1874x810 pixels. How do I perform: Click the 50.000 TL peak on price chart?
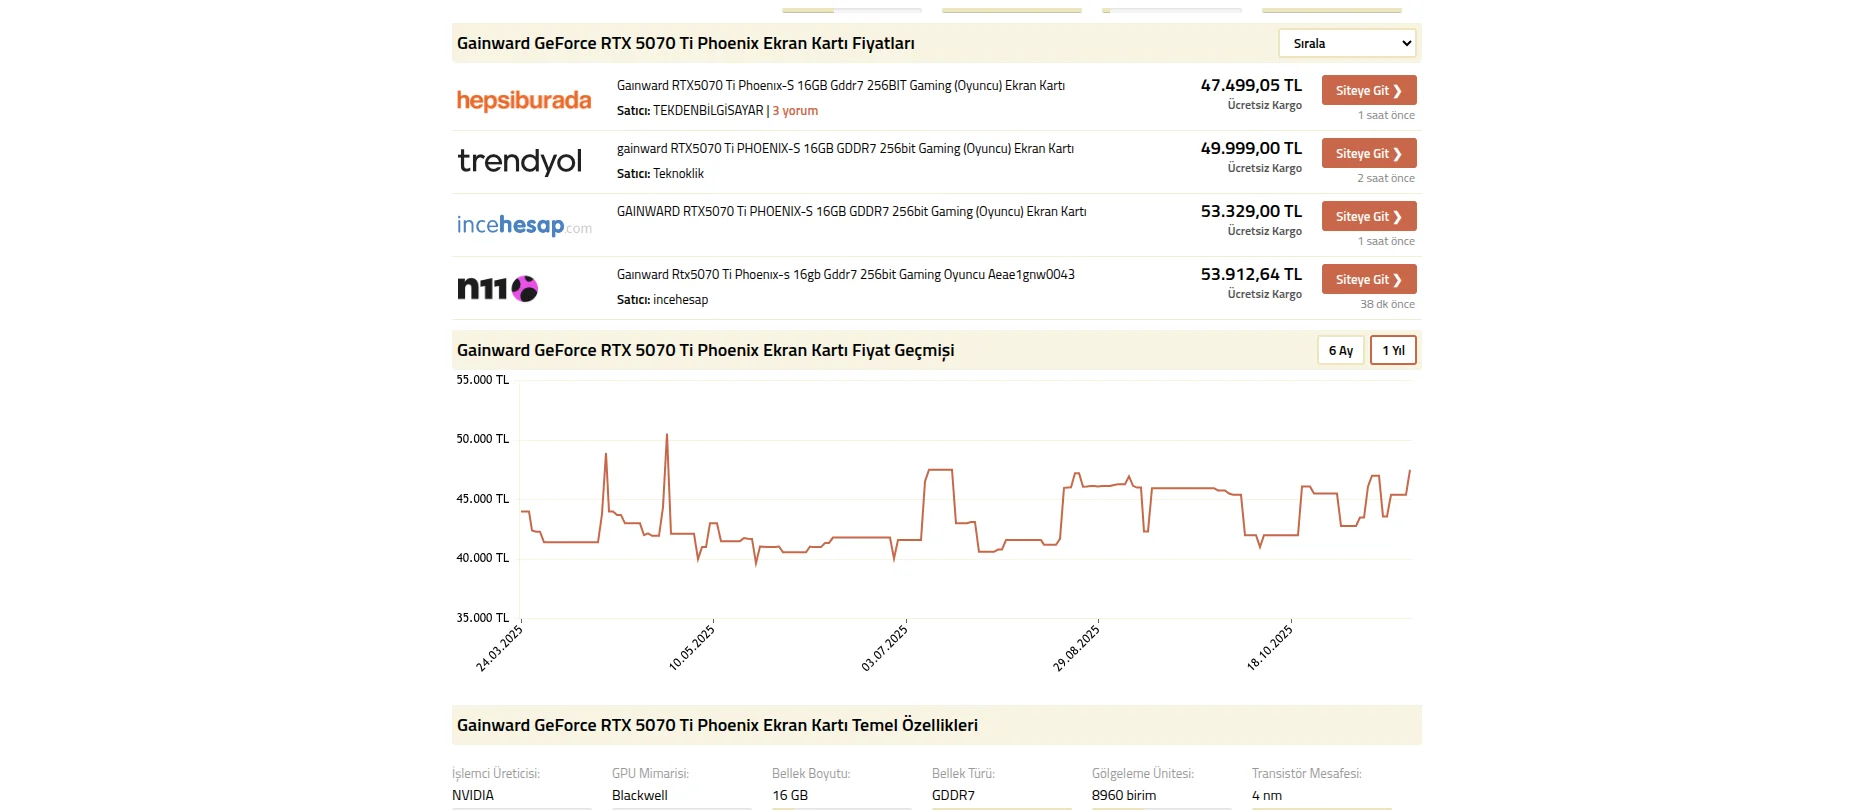667,435
